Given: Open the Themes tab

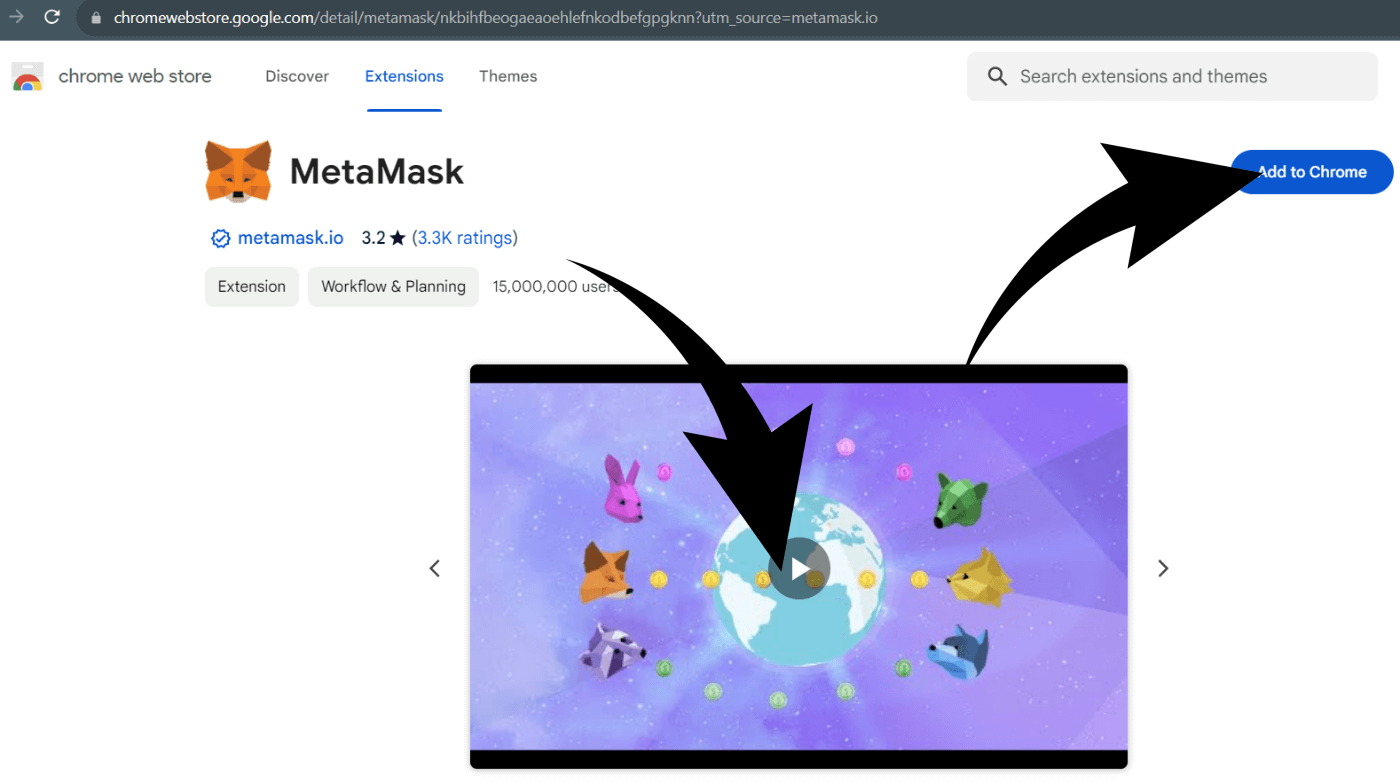Looking at the screenshot, I should [x=508, y=76].
